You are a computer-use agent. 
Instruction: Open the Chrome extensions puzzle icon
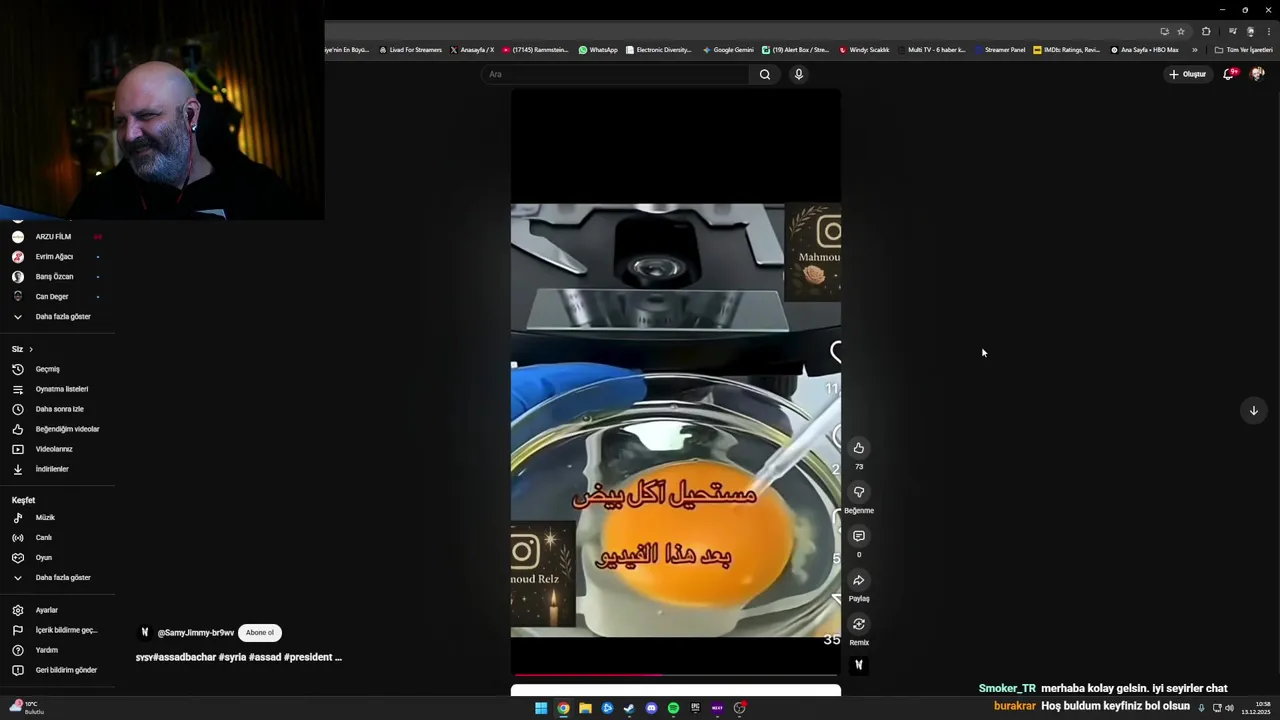tap(1206, 31)
